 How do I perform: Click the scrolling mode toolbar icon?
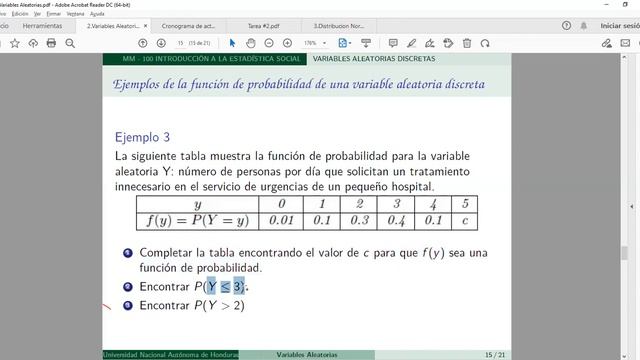tap(366, 43)
